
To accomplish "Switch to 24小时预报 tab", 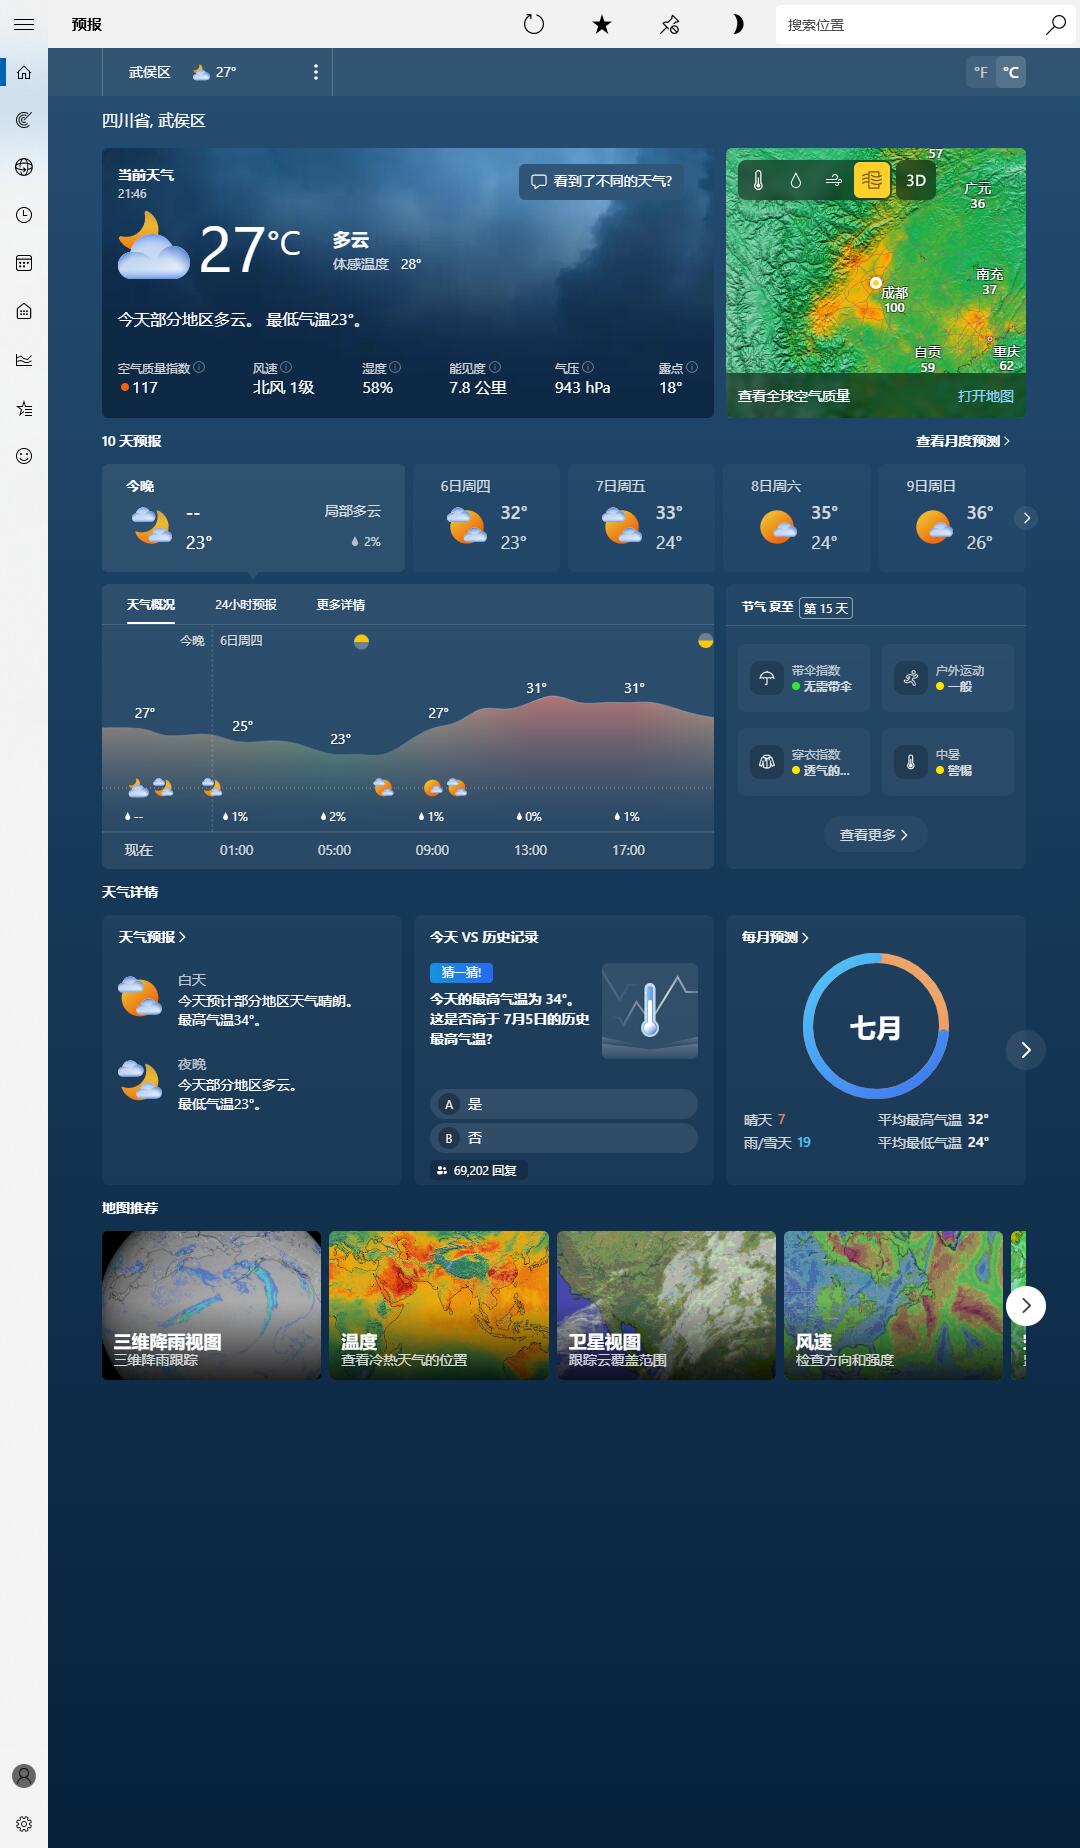I will 246,605.
